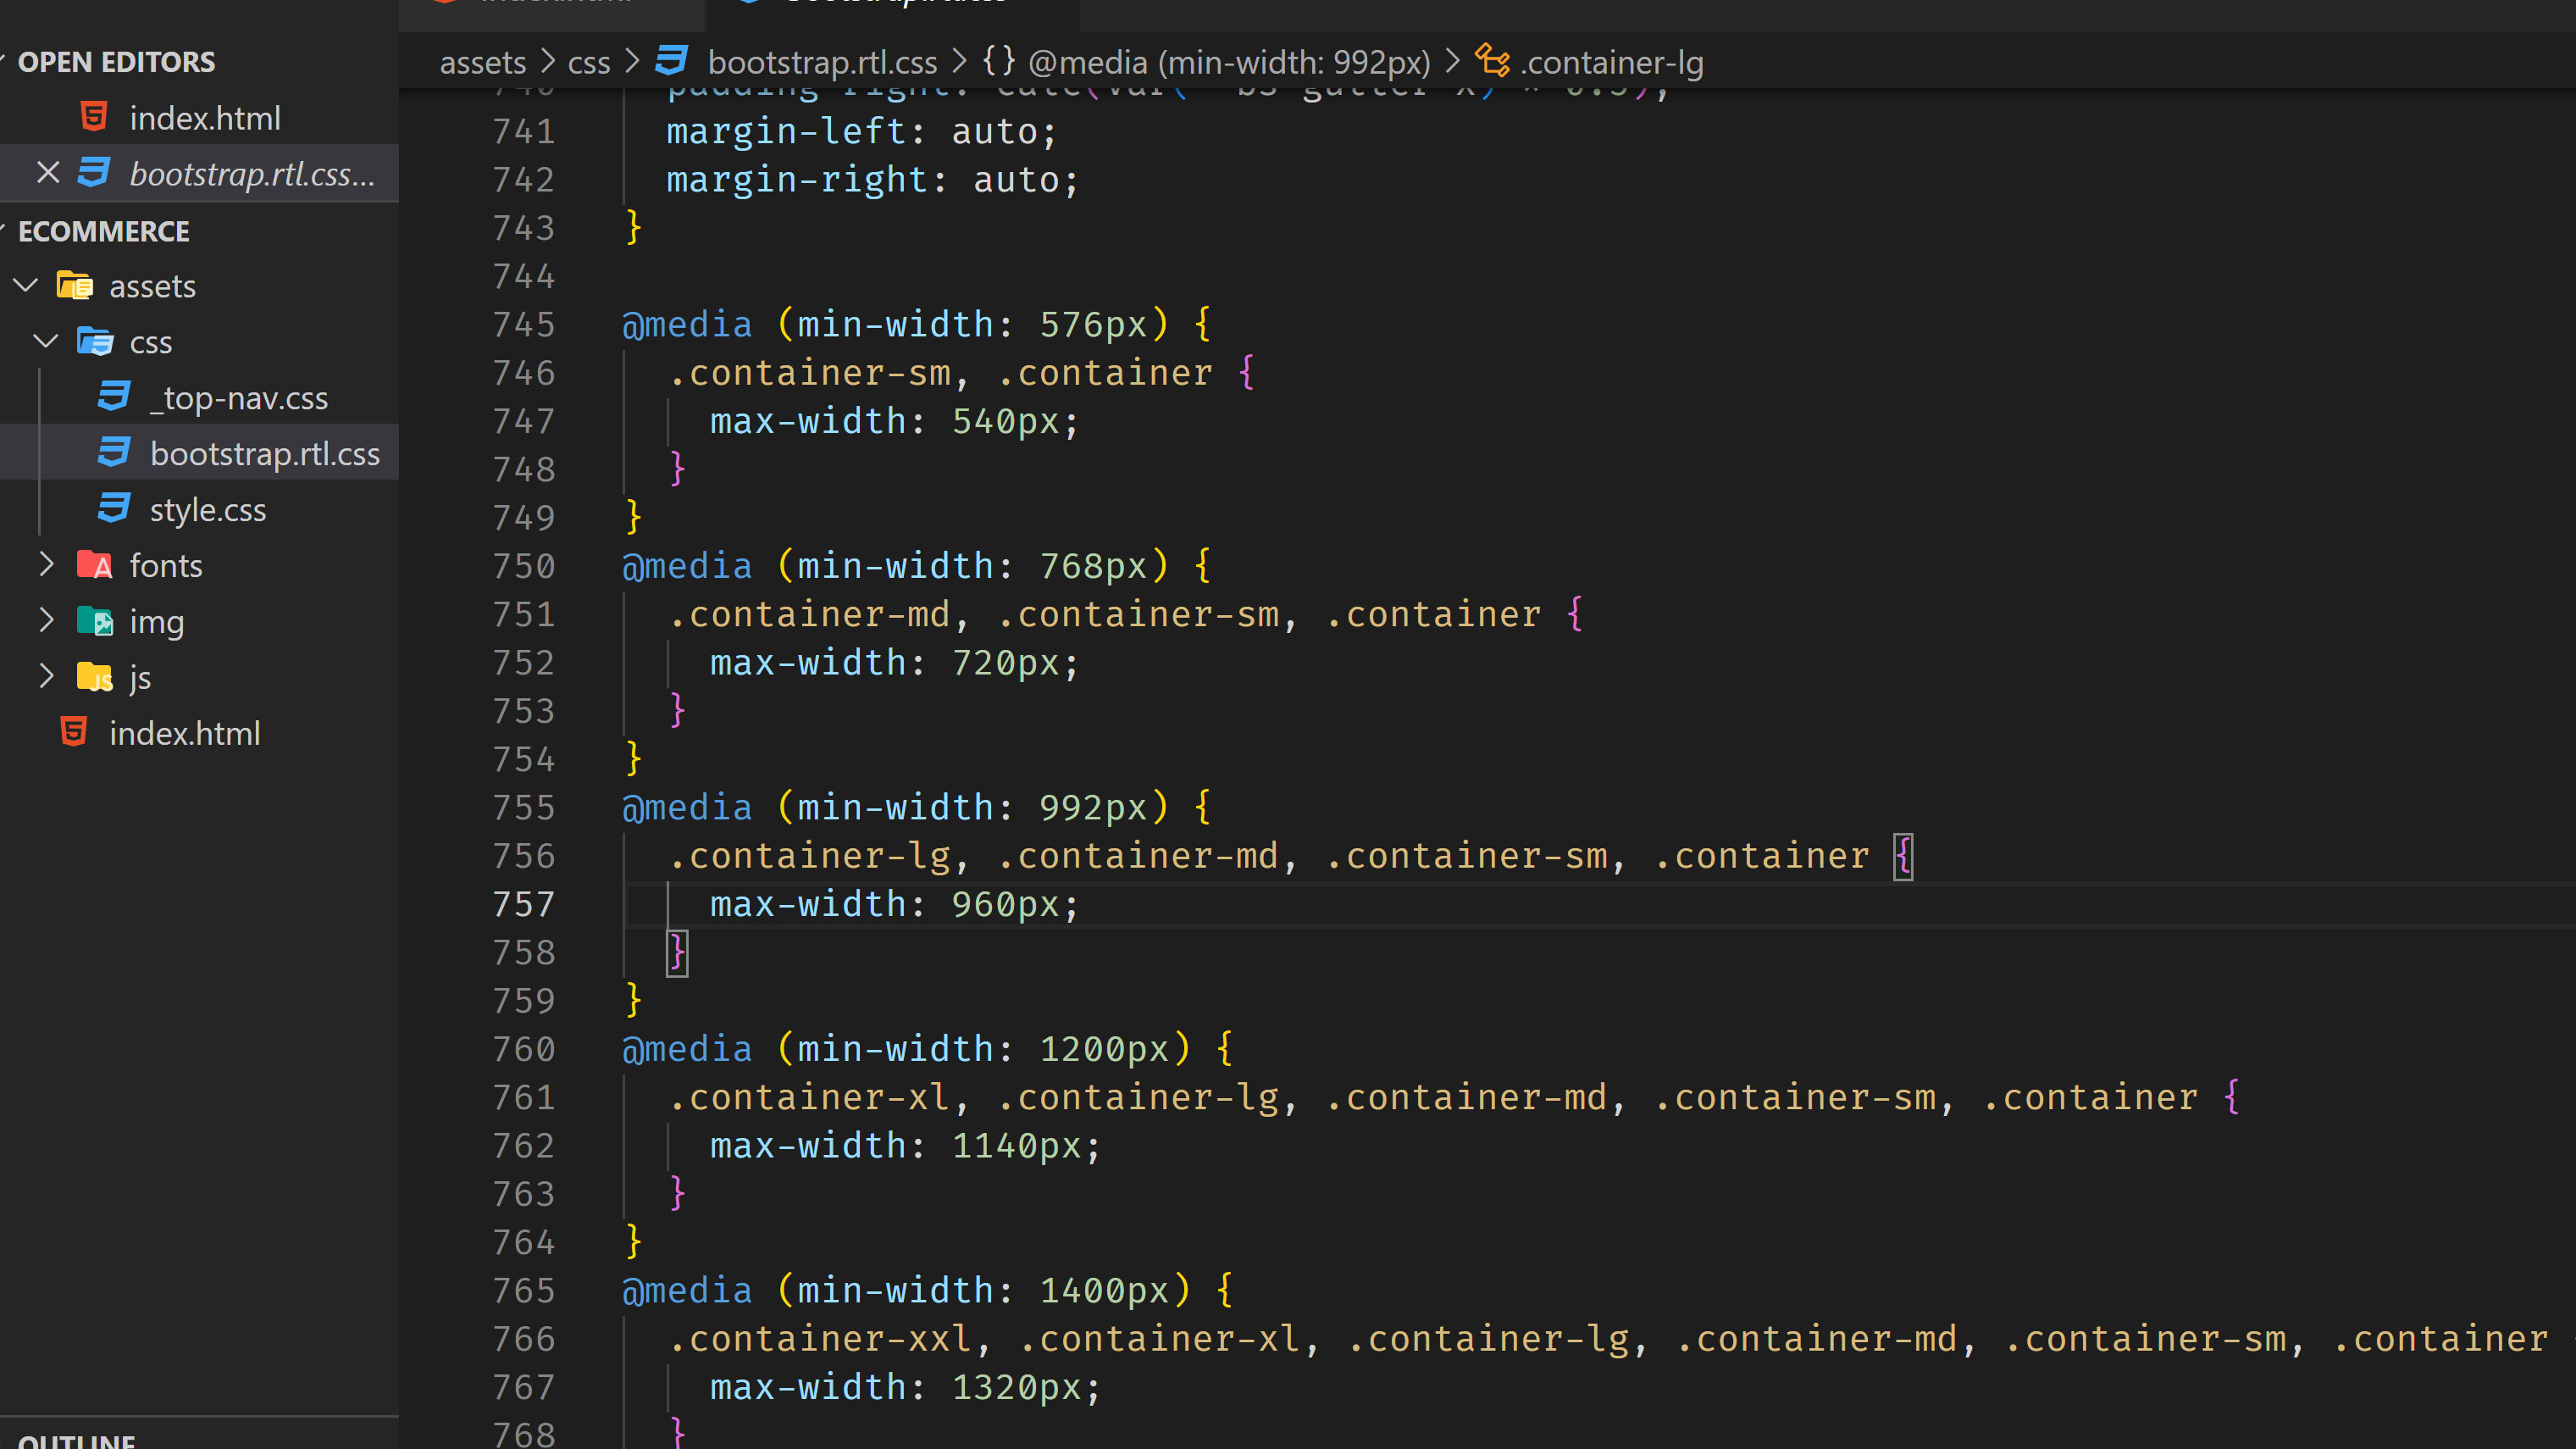Click line number 745 in gutter
The image size is (2576, 1449).
pos(523,324)
